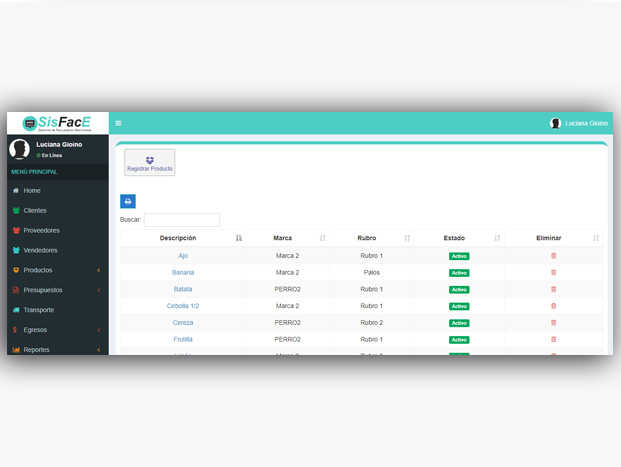Sort by Estado column sort icon
This screenshot has height=467, width=621.
point(497,238)
